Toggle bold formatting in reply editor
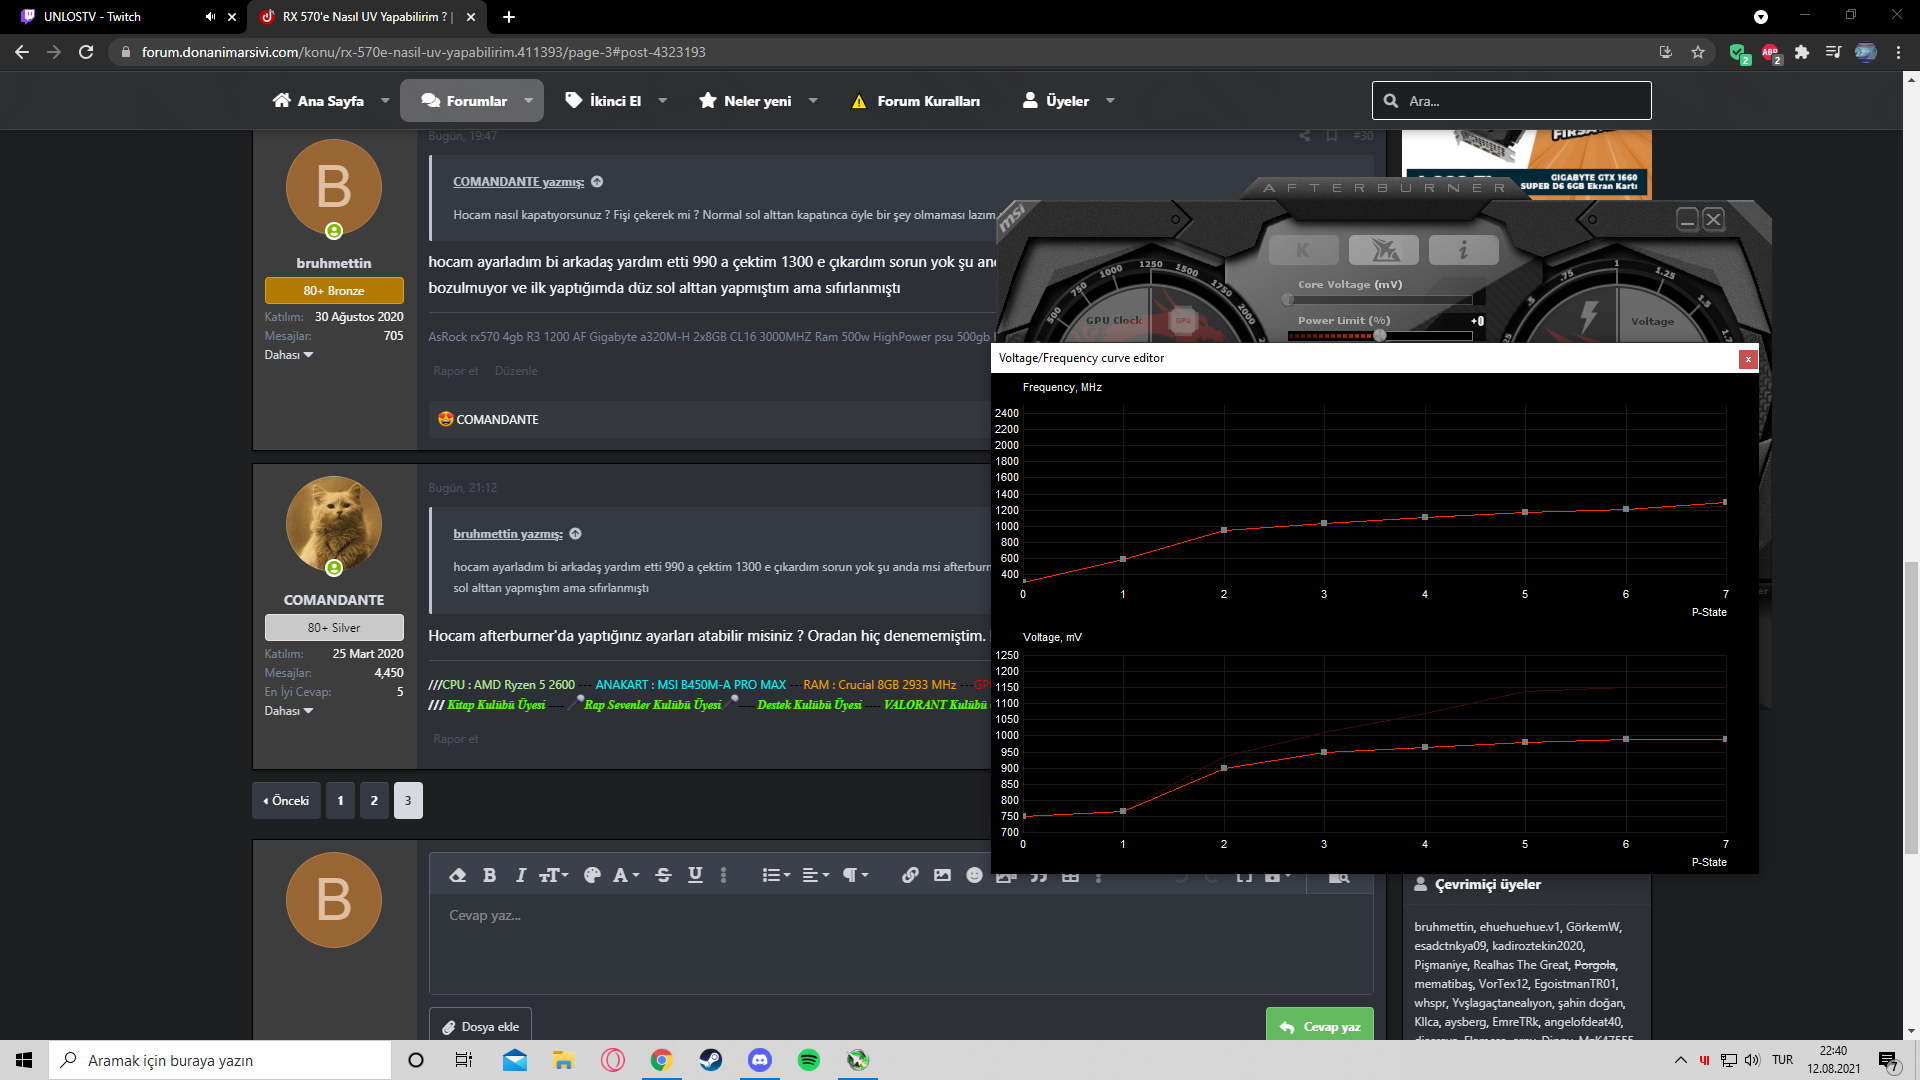This screenshot has width=1920, height=1080. coord(489,875)
